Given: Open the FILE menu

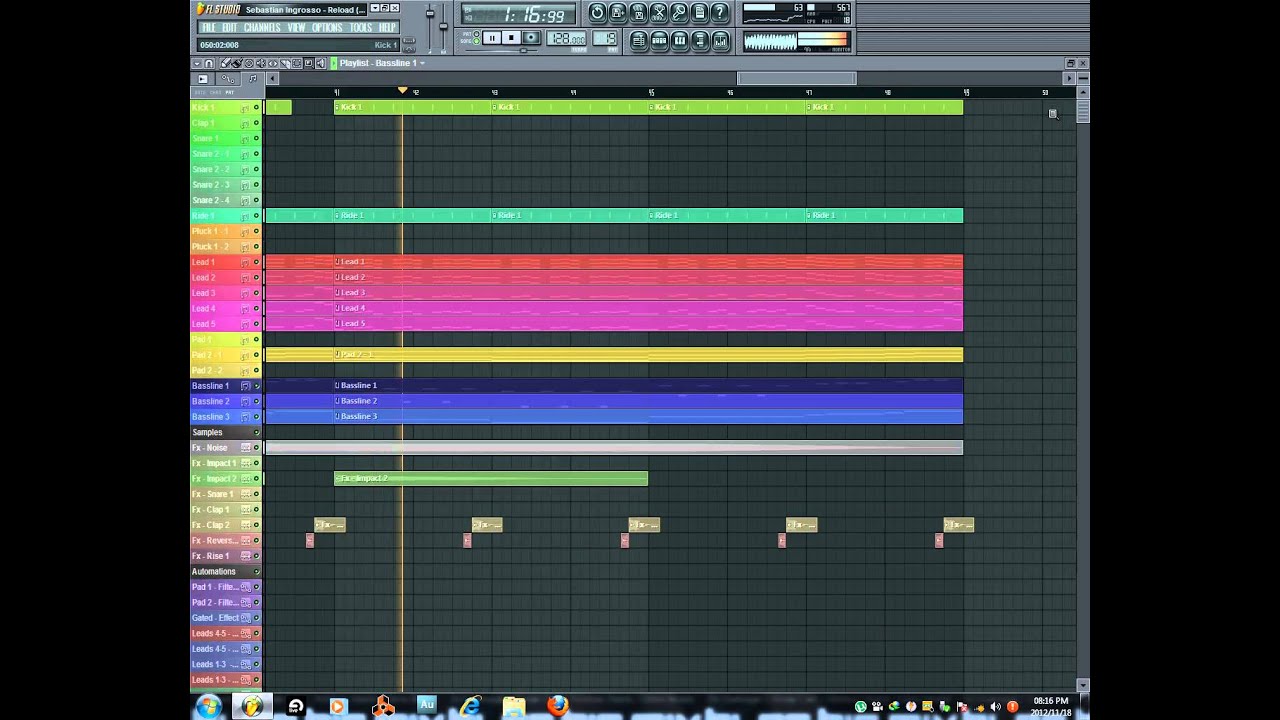Looking at the screenshot, I should (x=209, y=27).
